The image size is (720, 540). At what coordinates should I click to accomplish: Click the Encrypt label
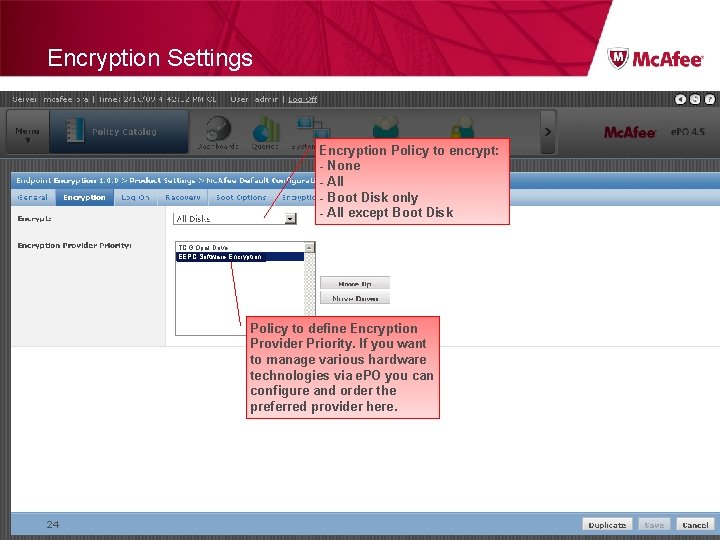[34, 219]
